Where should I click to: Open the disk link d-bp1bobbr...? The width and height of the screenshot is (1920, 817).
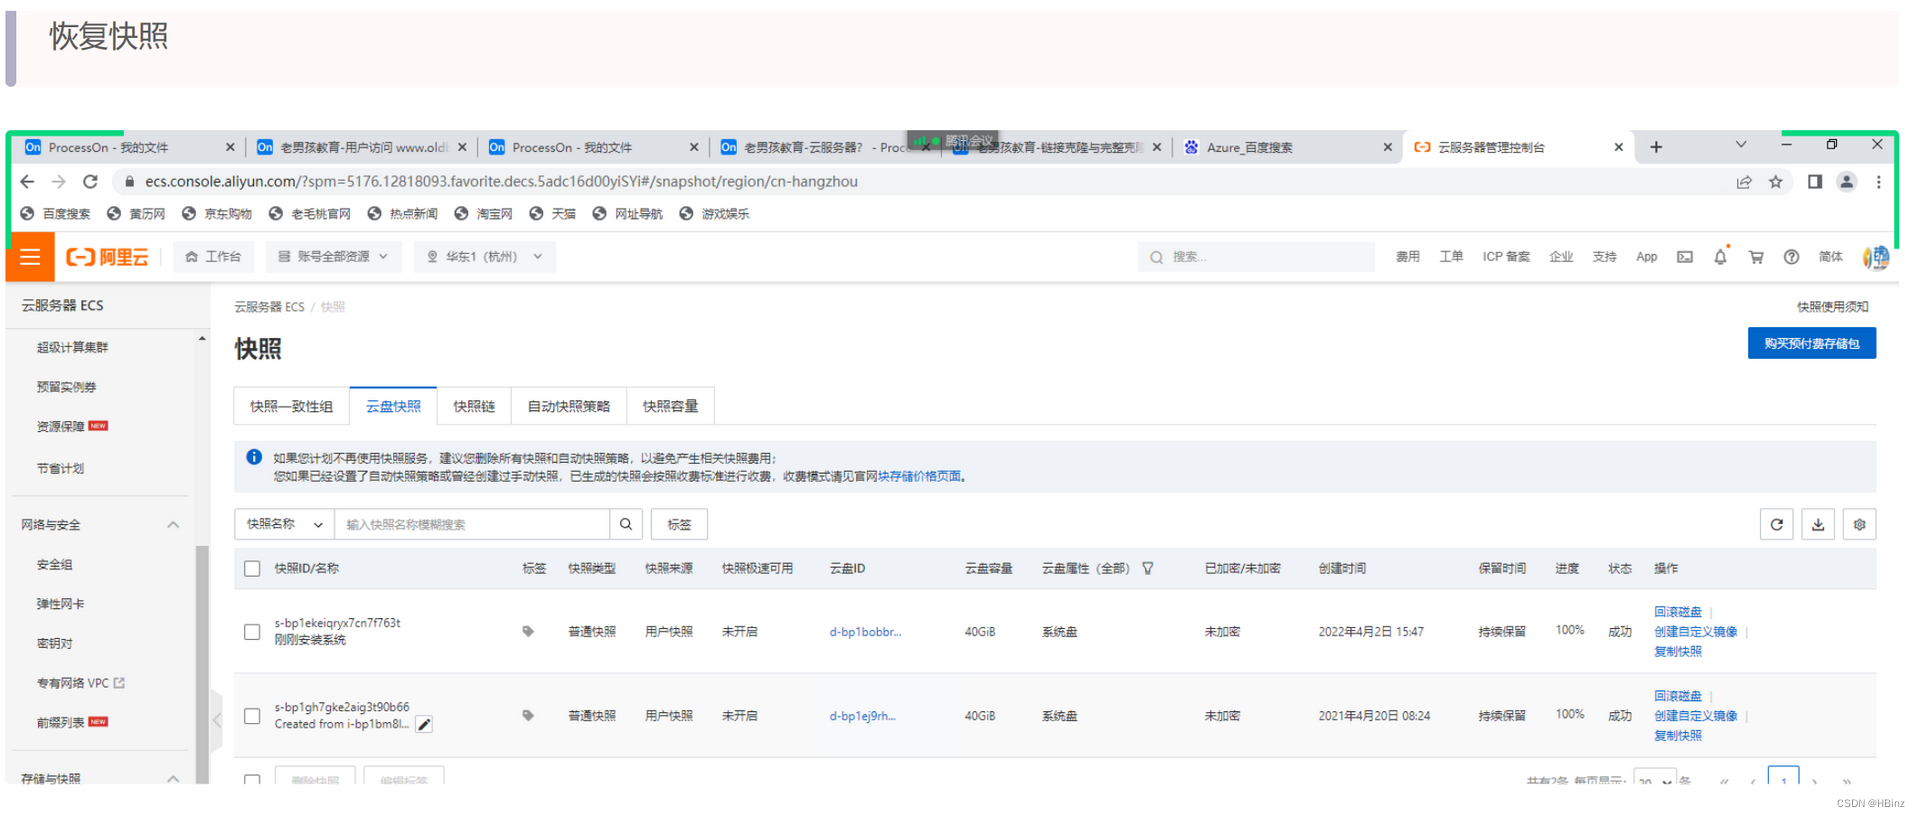click(x=865, y=632)
